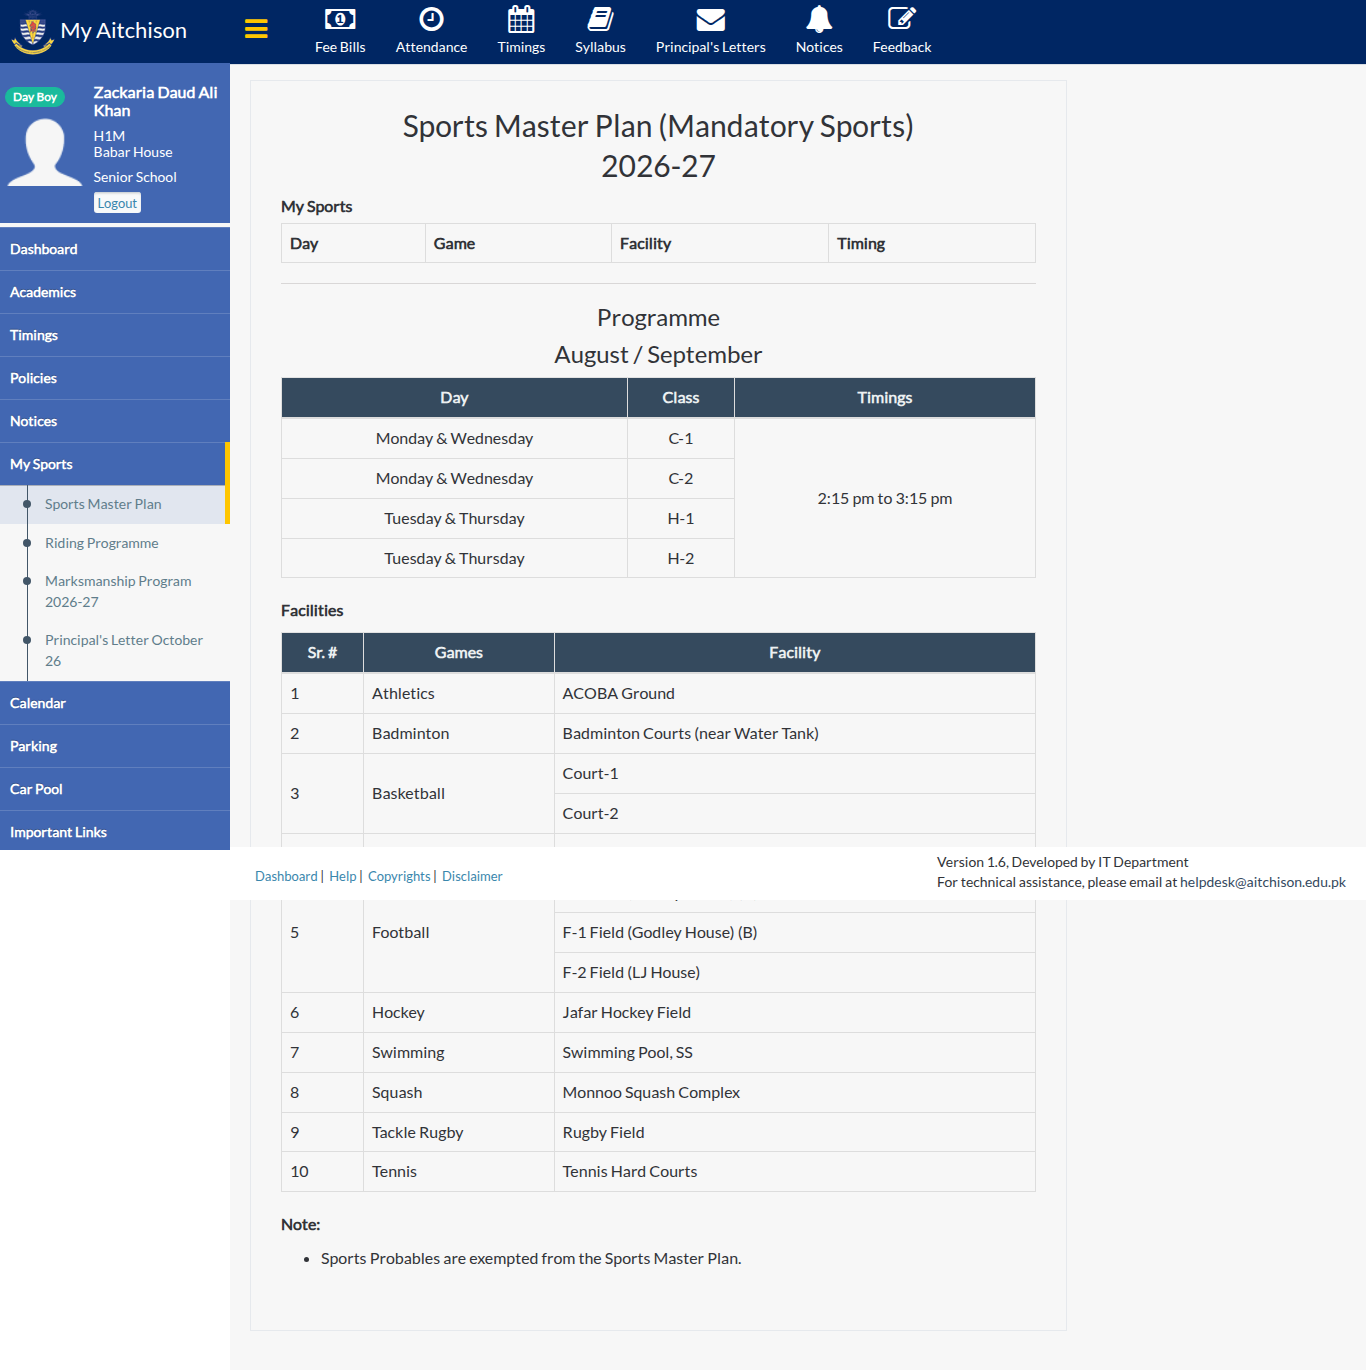Open Car Pool sidebar item
Image resolution: width=1366 pixels, height=1370 pixels.
115,789
